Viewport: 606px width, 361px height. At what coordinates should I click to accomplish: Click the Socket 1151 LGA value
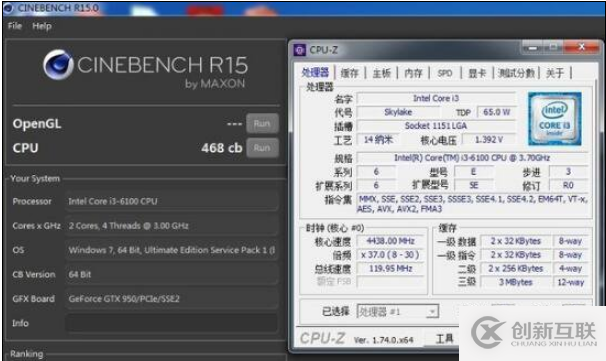click(436, 126)
